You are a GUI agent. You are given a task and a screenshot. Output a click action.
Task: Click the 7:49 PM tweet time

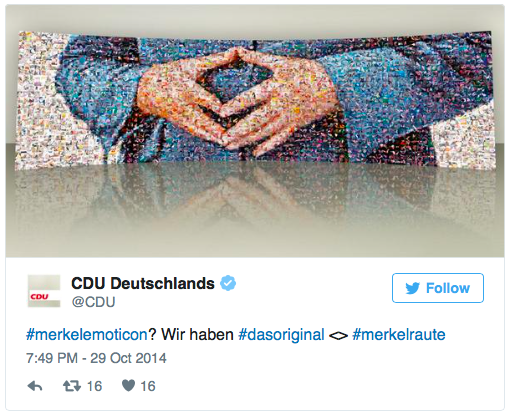click(52, 358)
